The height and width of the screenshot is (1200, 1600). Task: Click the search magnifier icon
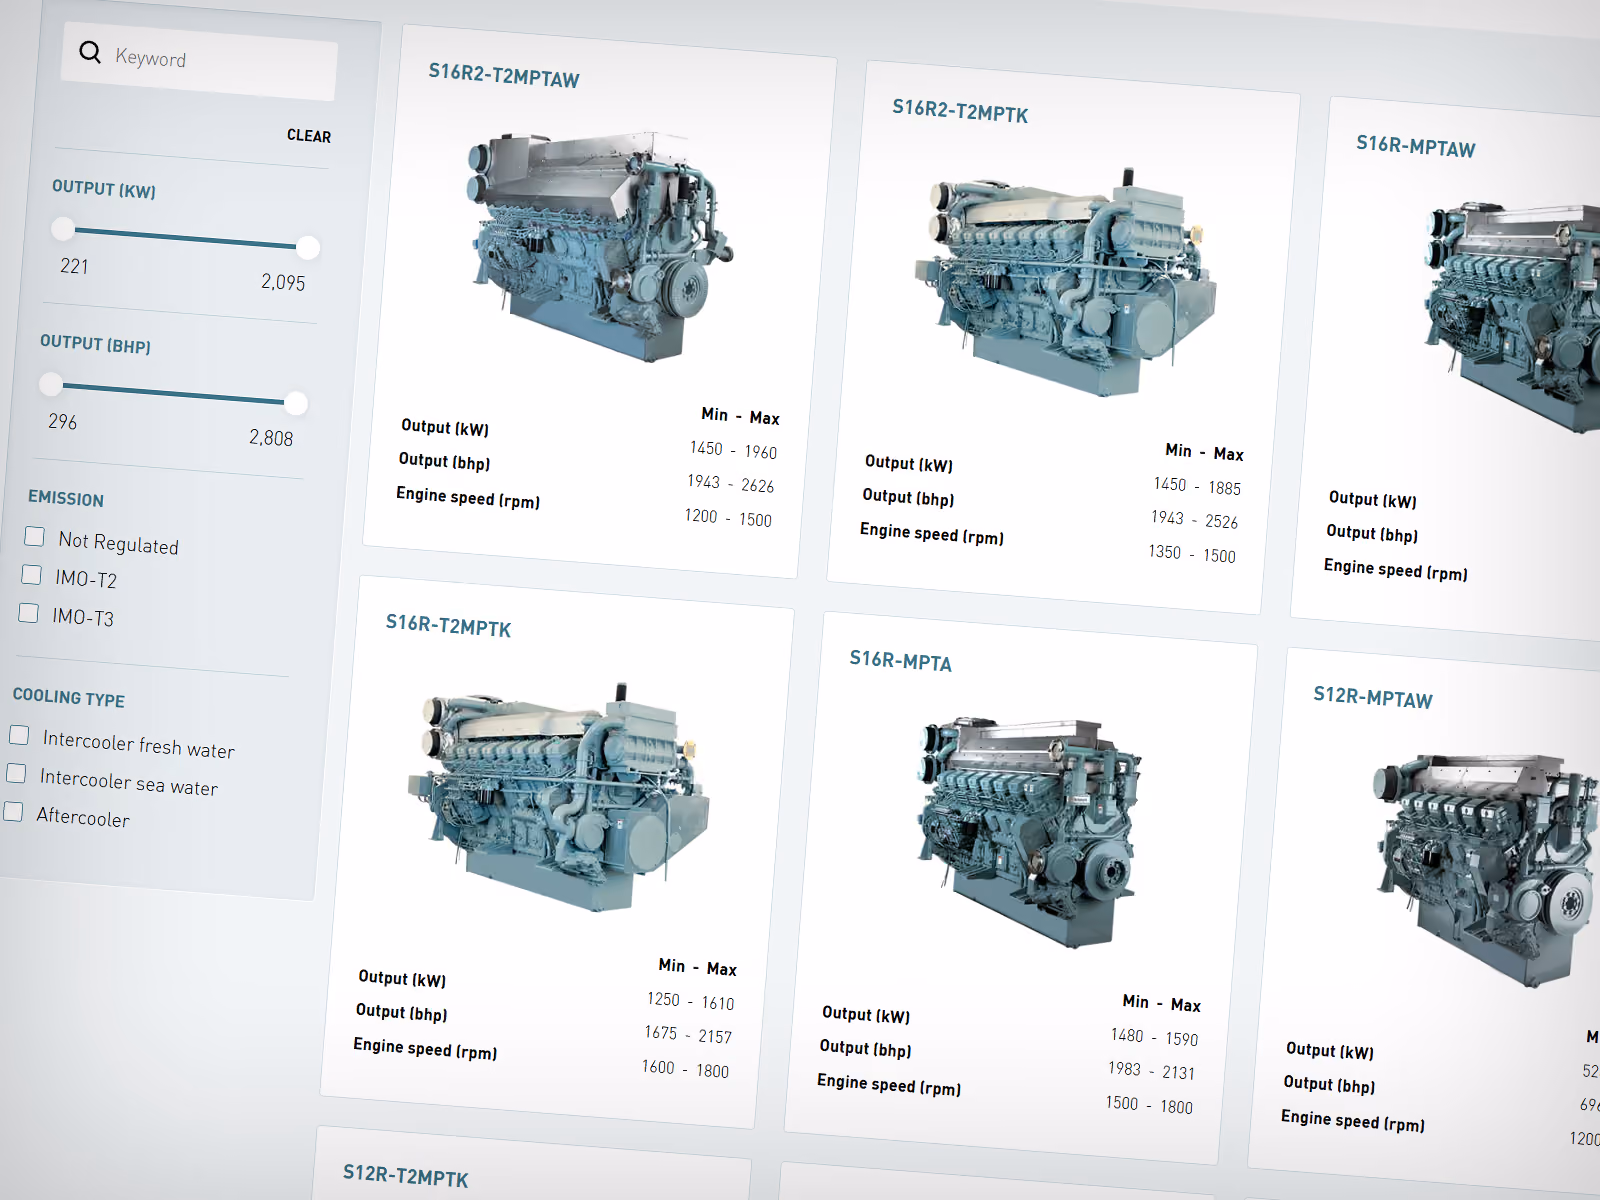(x=90, y=52)
